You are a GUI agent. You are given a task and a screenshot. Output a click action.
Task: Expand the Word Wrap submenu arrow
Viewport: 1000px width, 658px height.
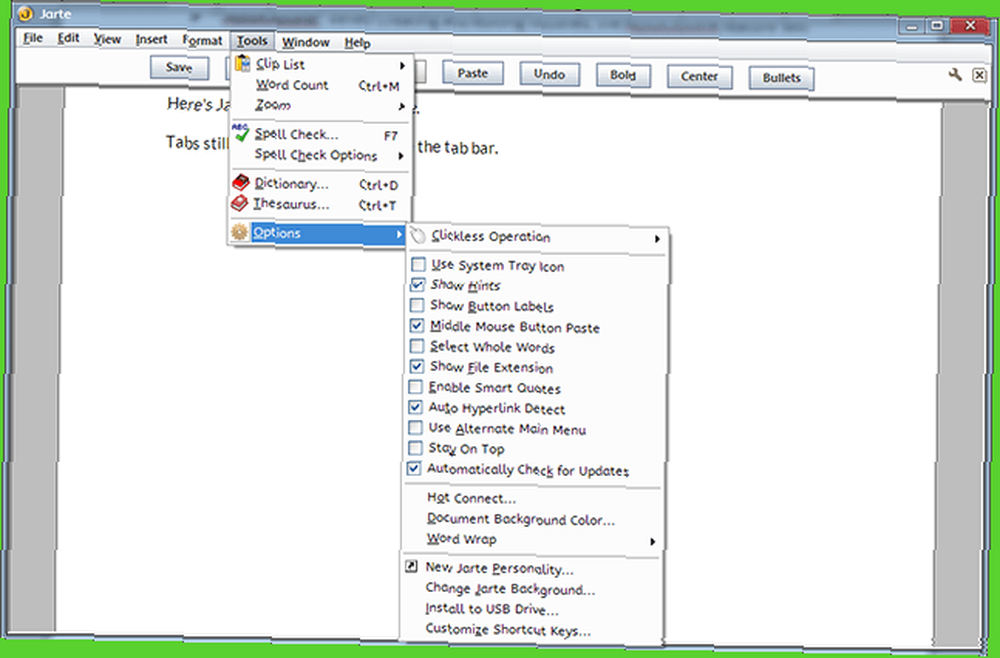tap(653, 541)
